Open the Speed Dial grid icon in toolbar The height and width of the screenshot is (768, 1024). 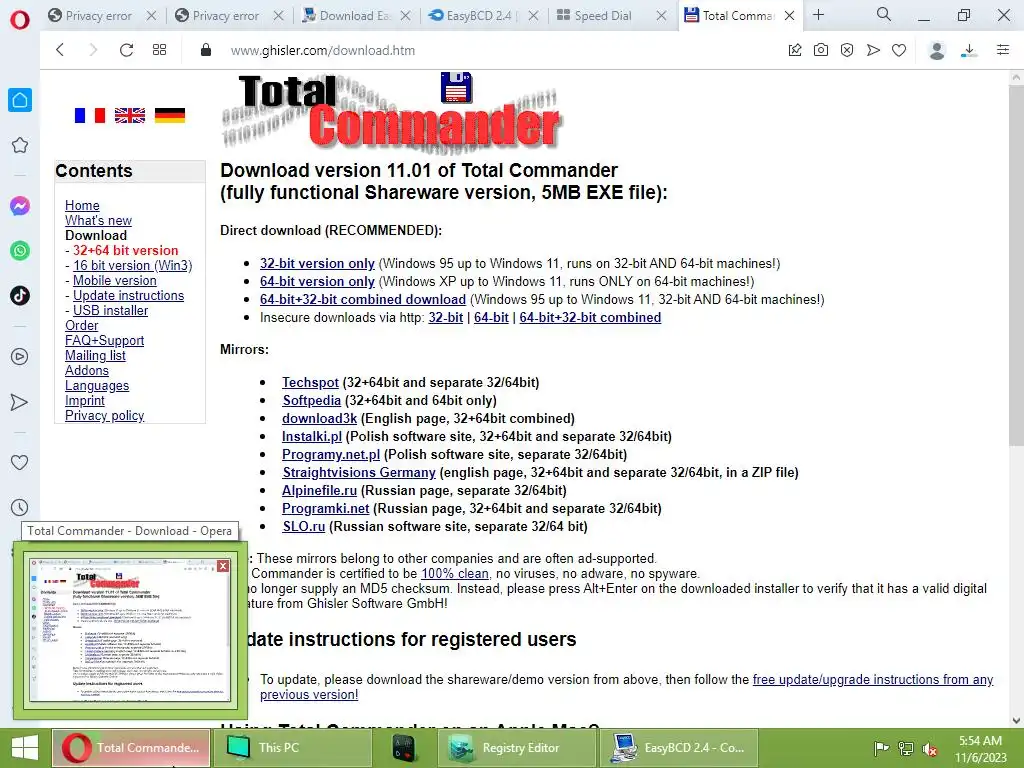coord(159,50)
